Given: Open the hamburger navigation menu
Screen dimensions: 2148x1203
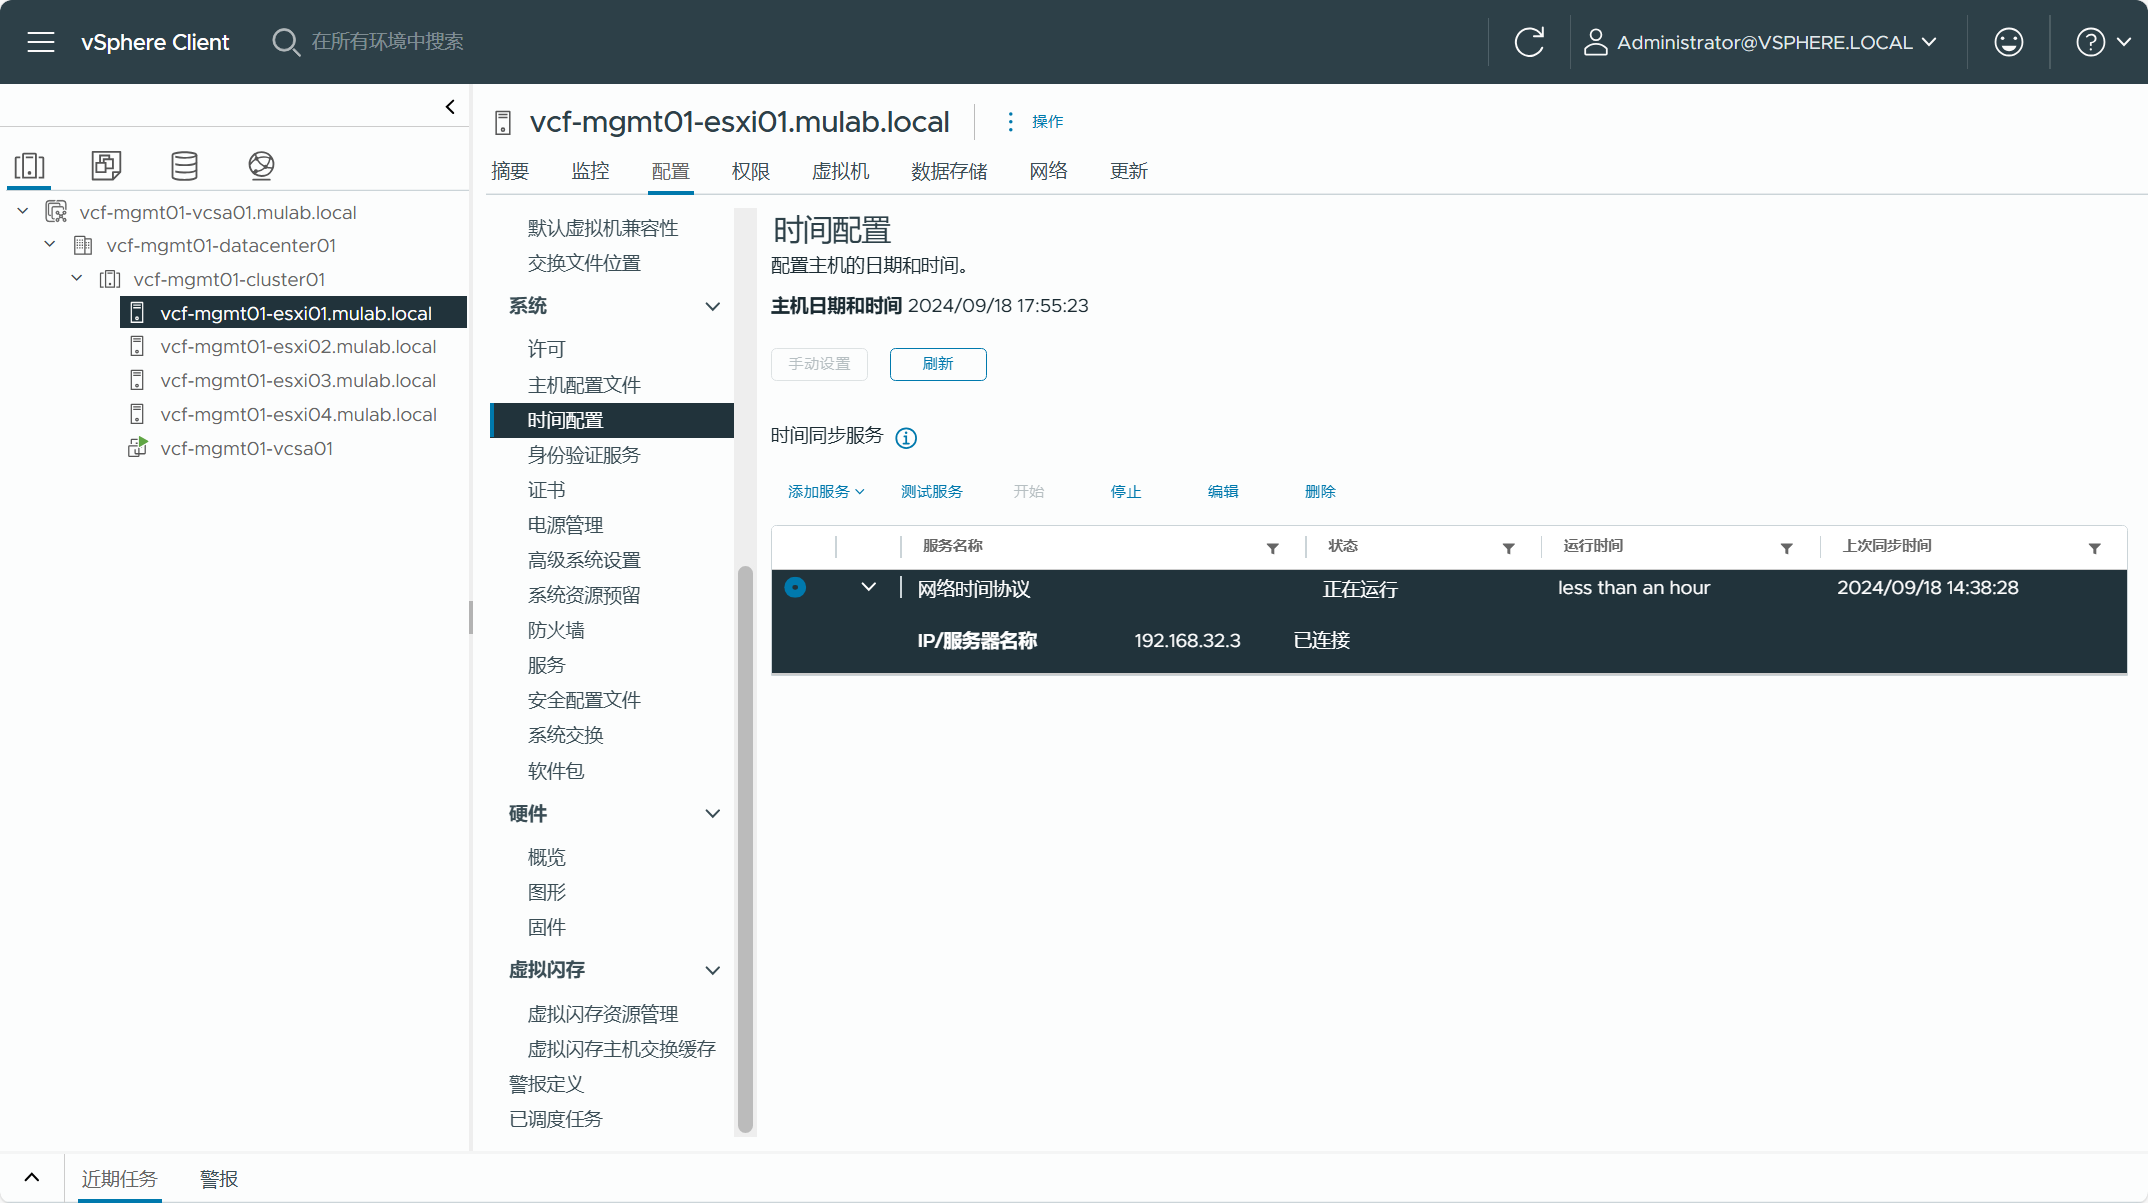Looking at the screenshot, I should (41, 42).
